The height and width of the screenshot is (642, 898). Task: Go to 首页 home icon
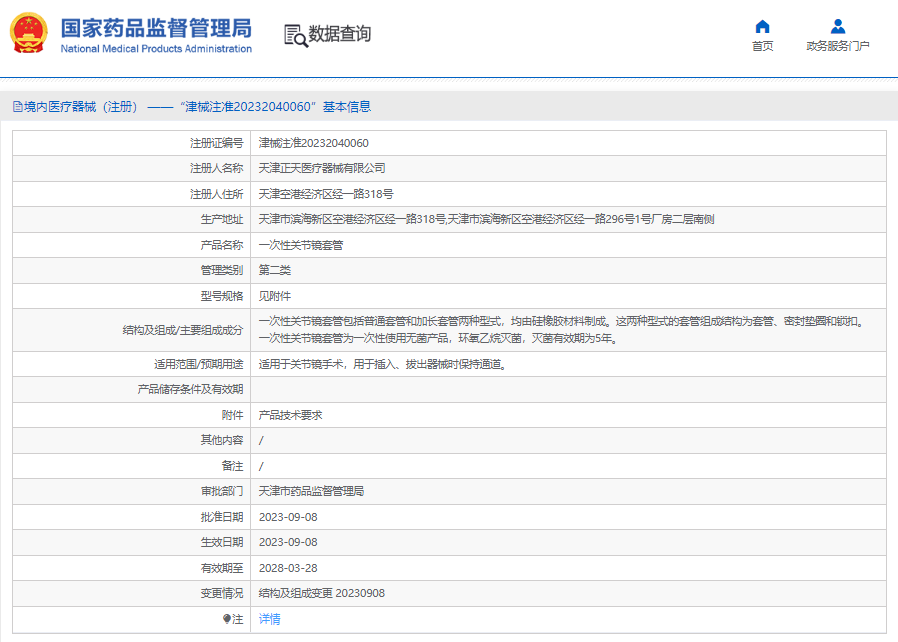point(762,26)
